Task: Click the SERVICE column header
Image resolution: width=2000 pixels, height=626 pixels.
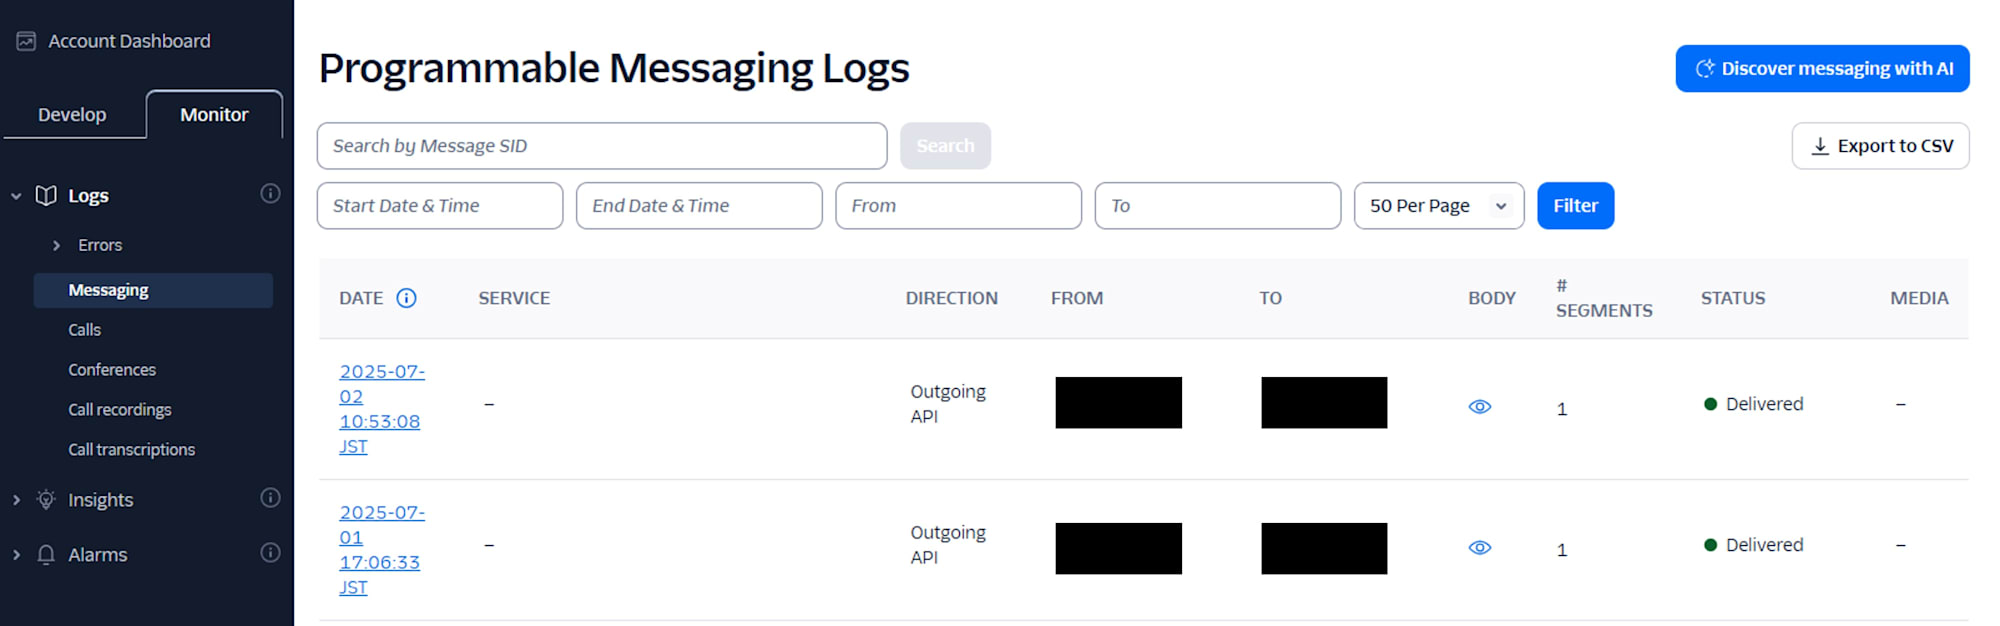Action: click(514, 298)
